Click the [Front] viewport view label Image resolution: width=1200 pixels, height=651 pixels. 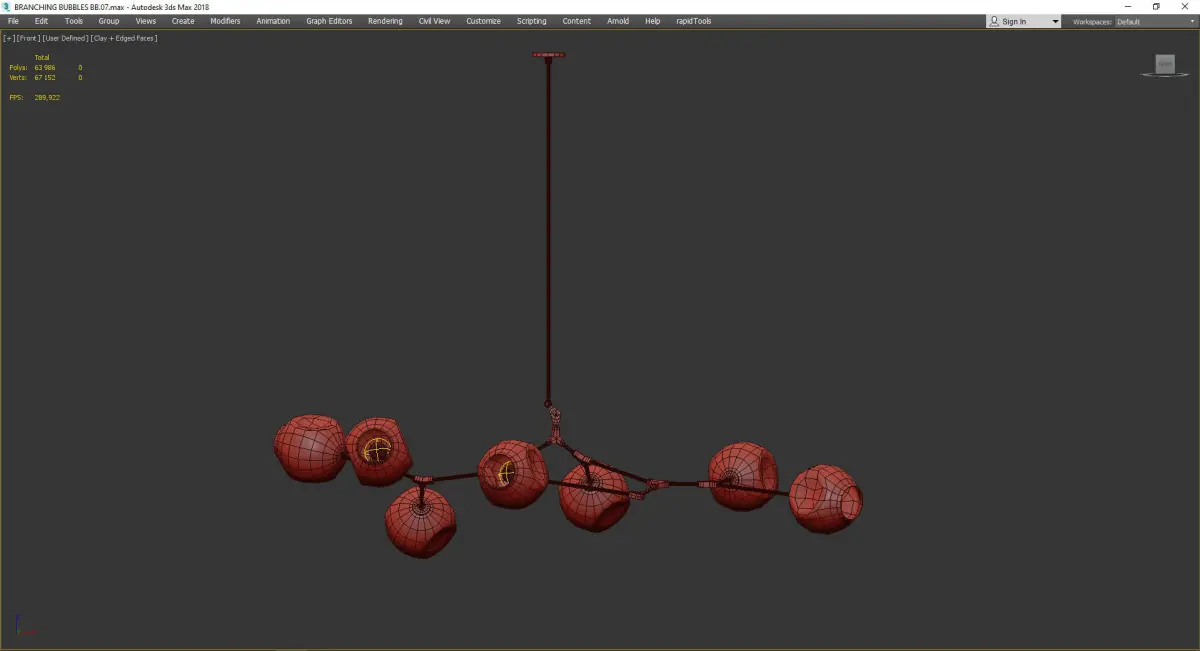(26, 38)
